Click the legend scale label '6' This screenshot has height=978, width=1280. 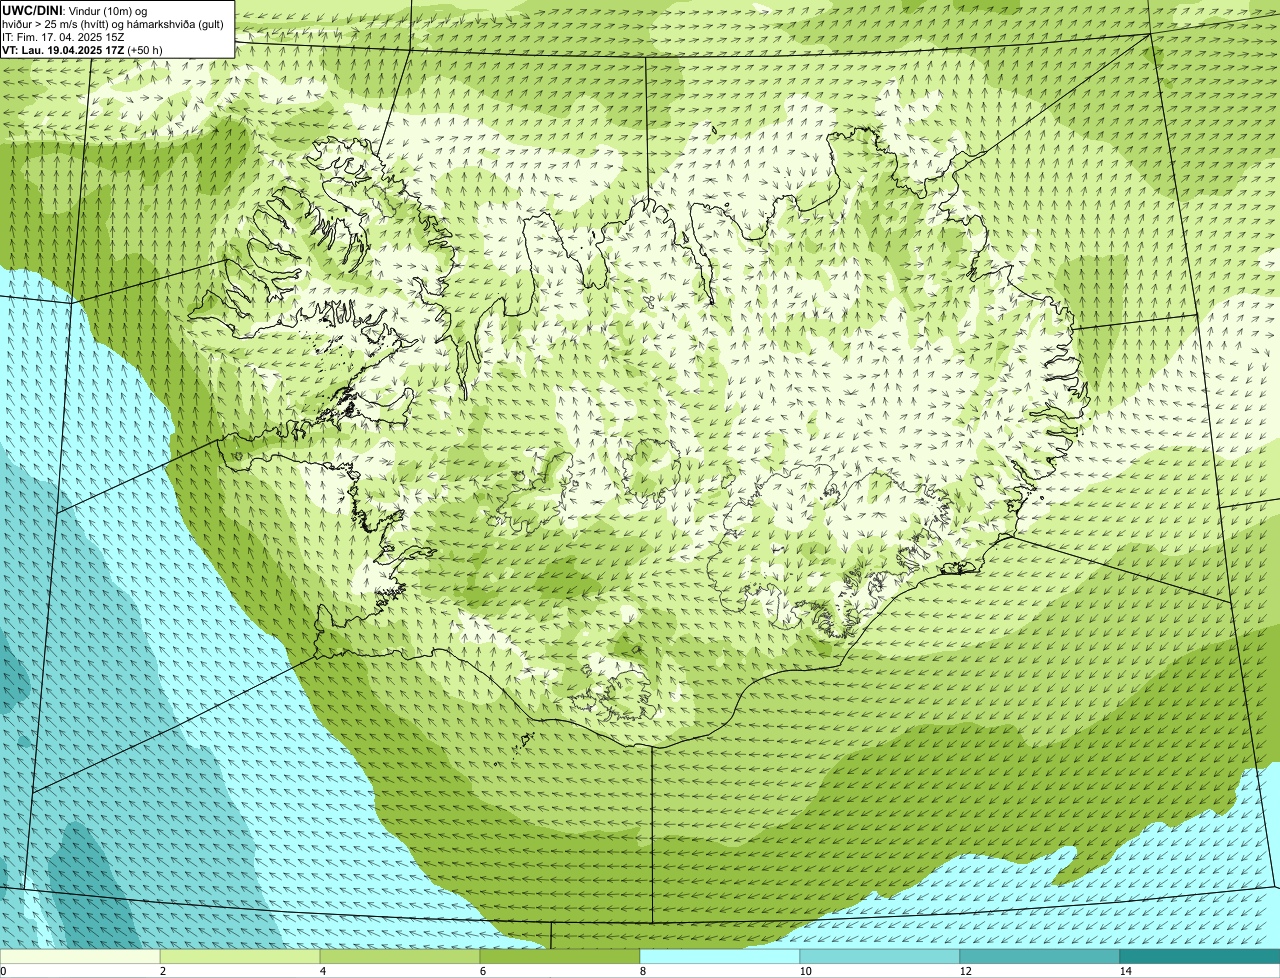[x=482, y=971]
